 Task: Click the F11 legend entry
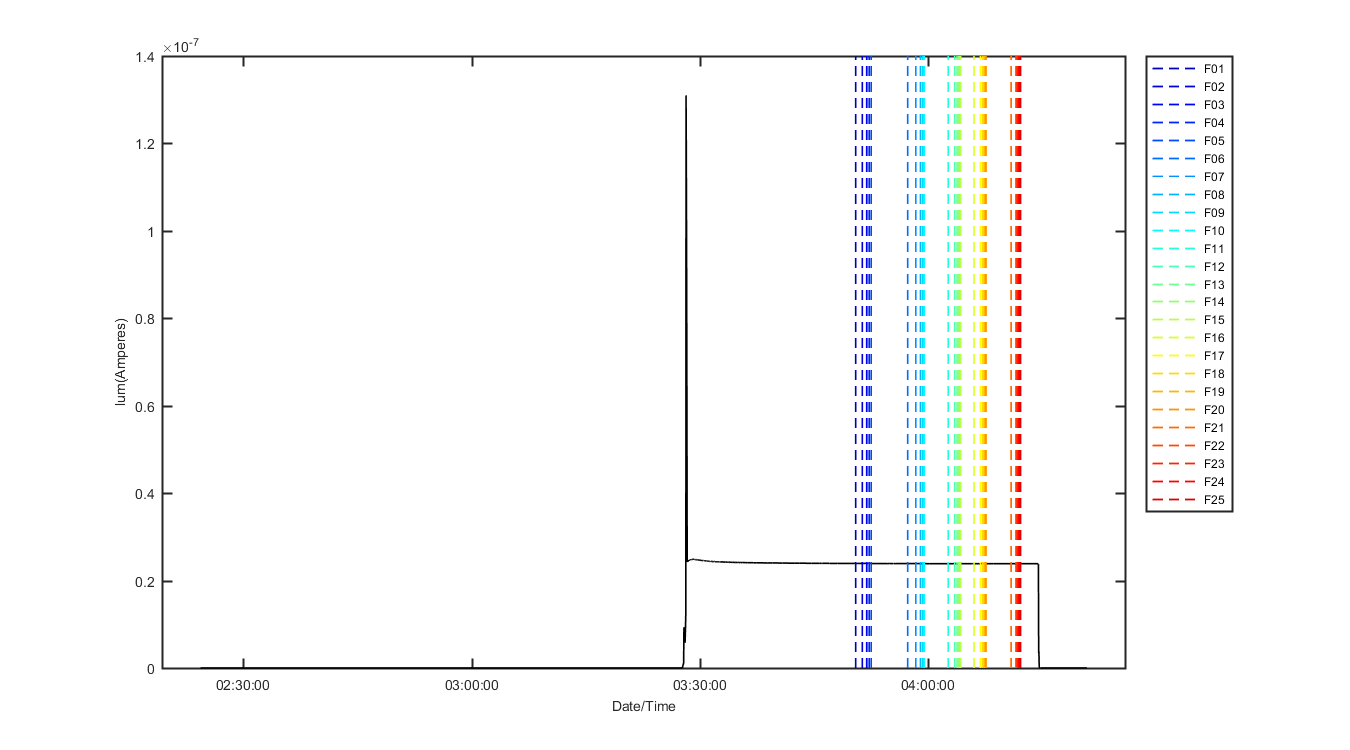1189,249
